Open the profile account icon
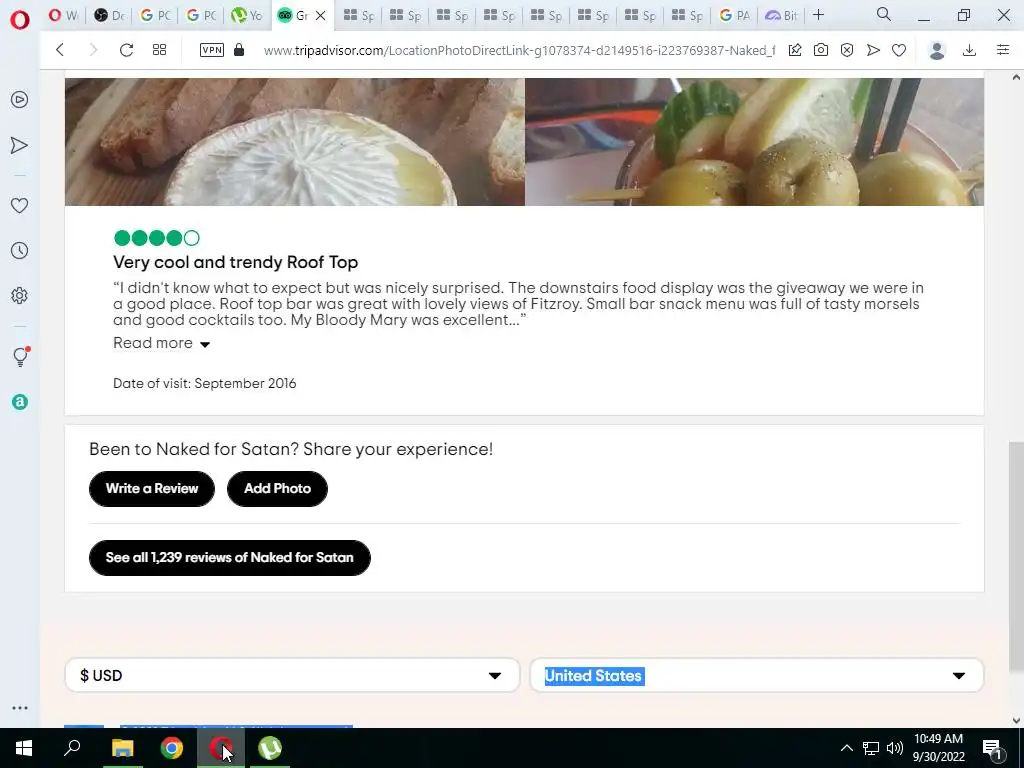This screenshot has height=768, width=1024. (937, 50)
